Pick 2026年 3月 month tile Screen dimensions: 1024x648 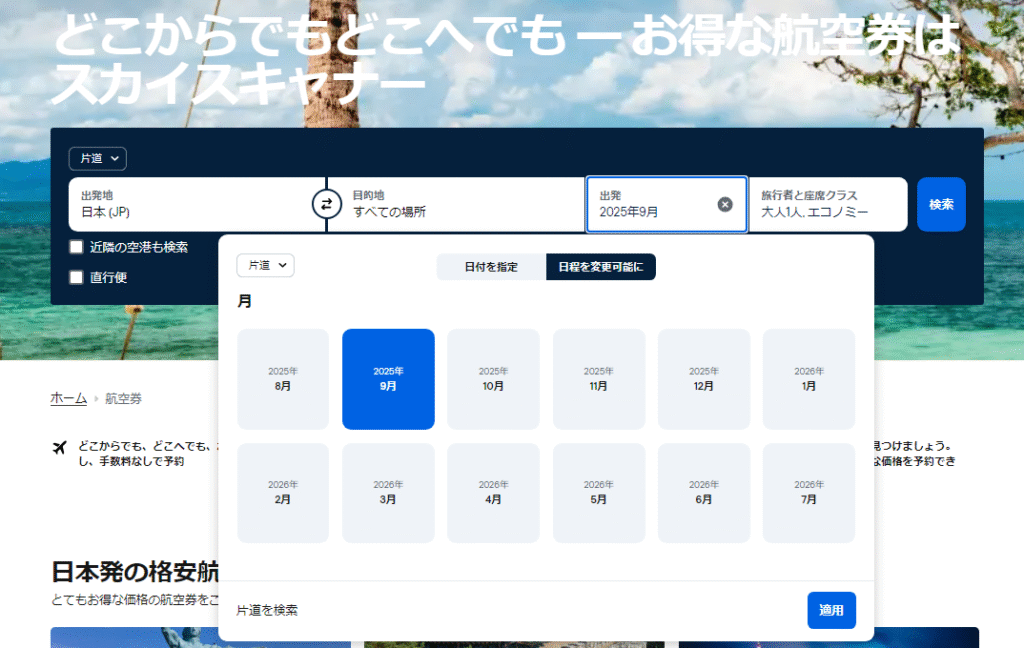389,493
